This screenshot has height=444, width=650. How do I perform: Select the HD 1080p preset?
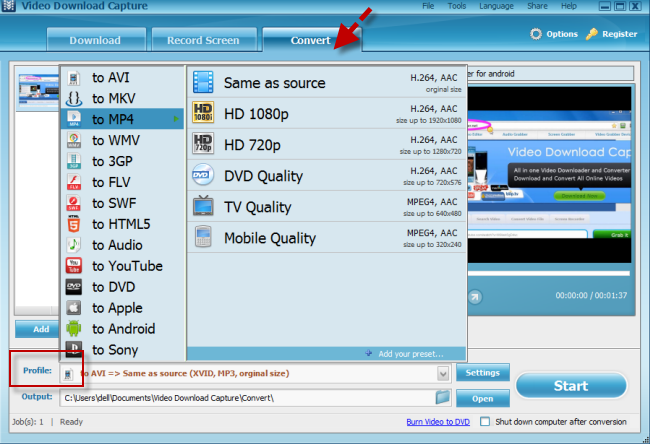tap(327, 113)
